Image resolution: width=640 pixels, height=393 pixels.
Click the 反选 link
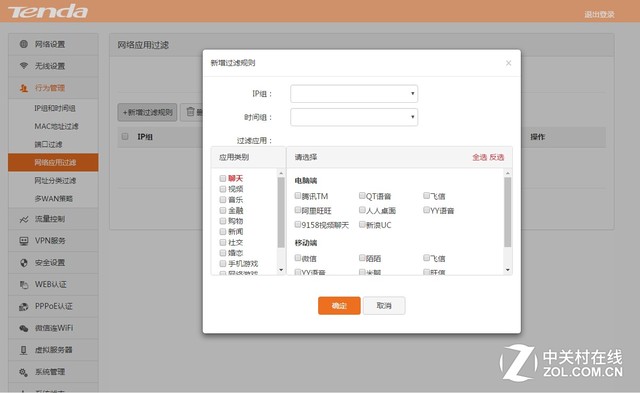(x=497, y=157)
